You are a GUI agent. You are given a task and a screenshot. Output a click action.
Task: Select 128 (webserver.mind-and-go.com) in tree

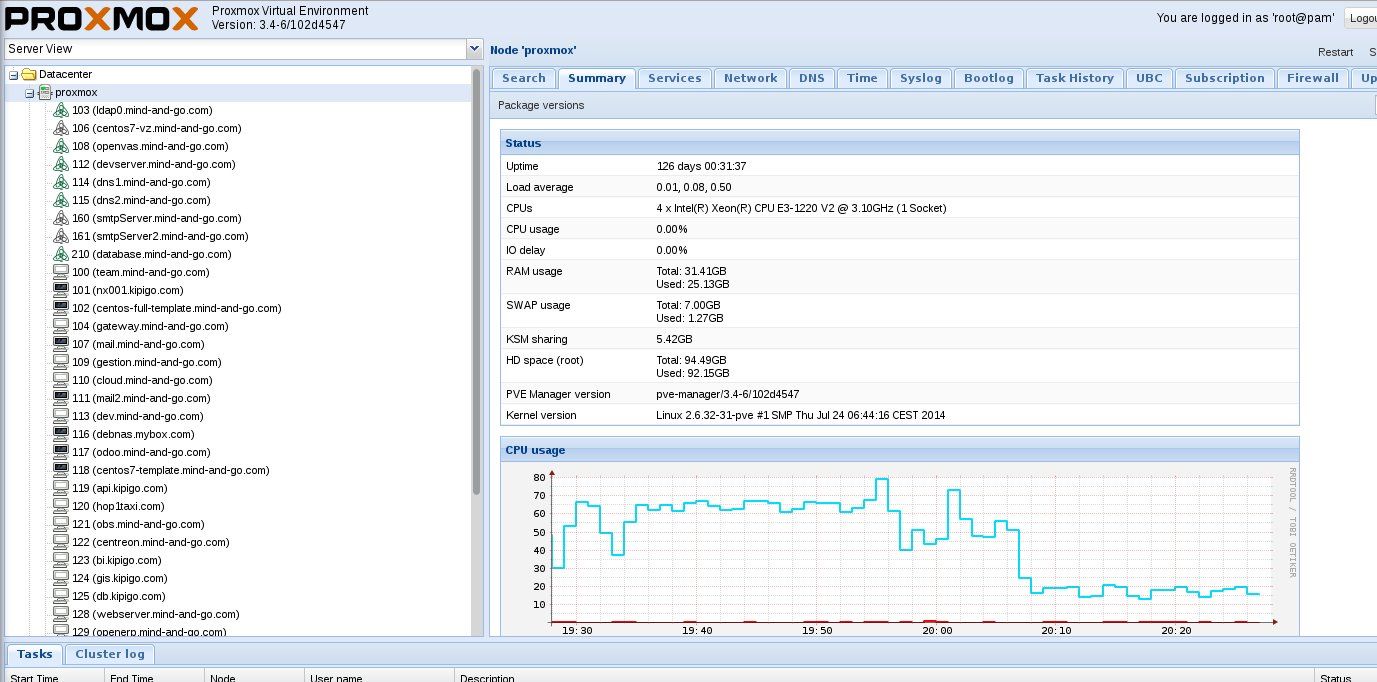click(156, 614)
